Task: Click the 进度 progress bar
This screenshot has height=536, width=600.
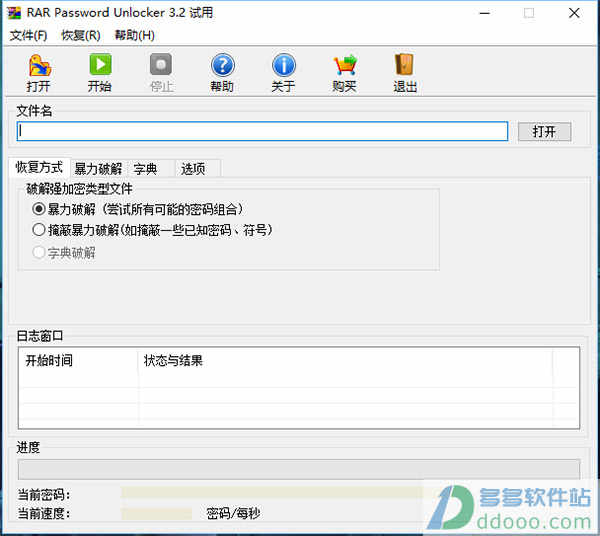Action: 299,469
